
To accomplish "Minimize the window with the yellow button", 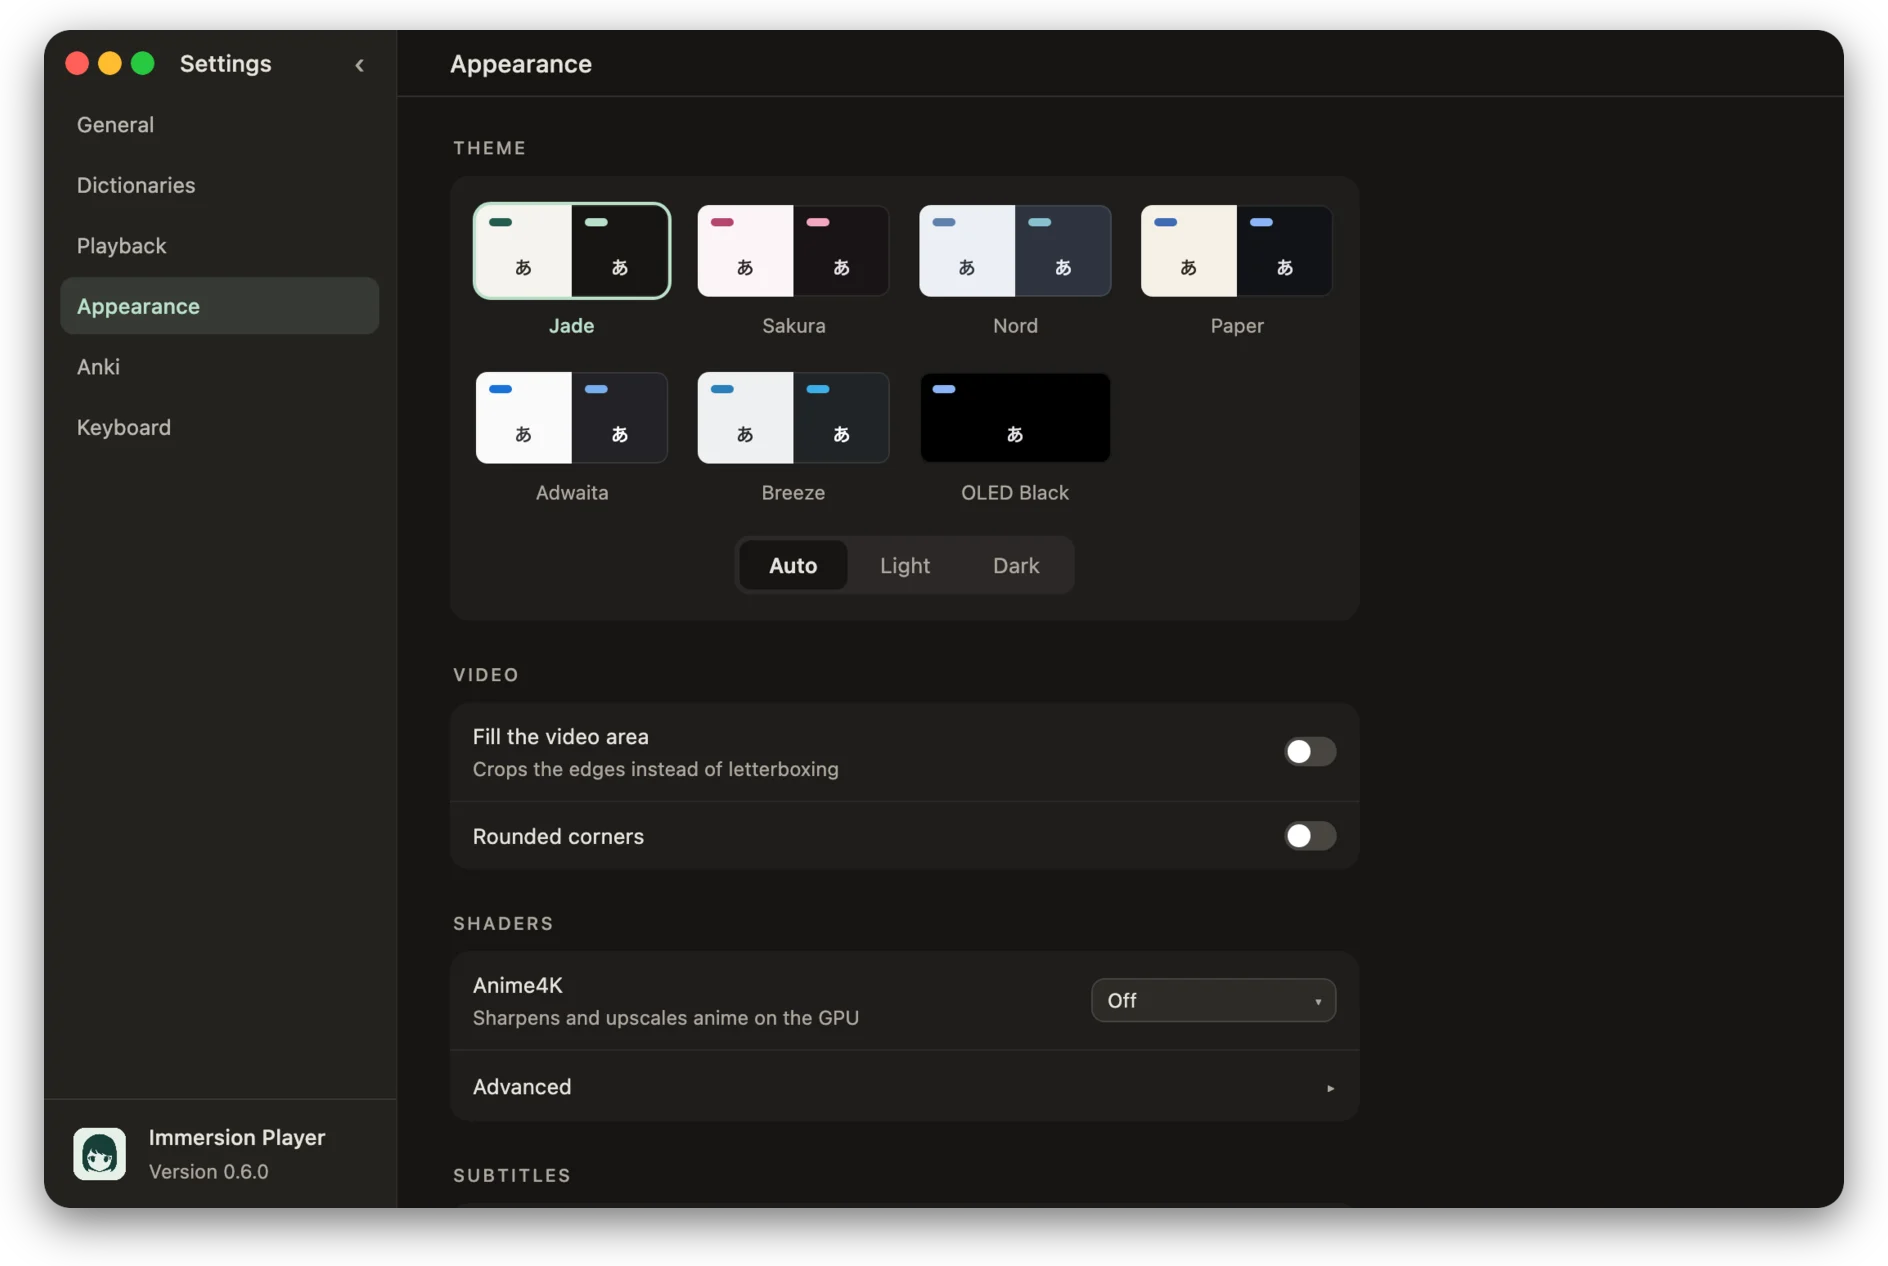I will point(110,64).
